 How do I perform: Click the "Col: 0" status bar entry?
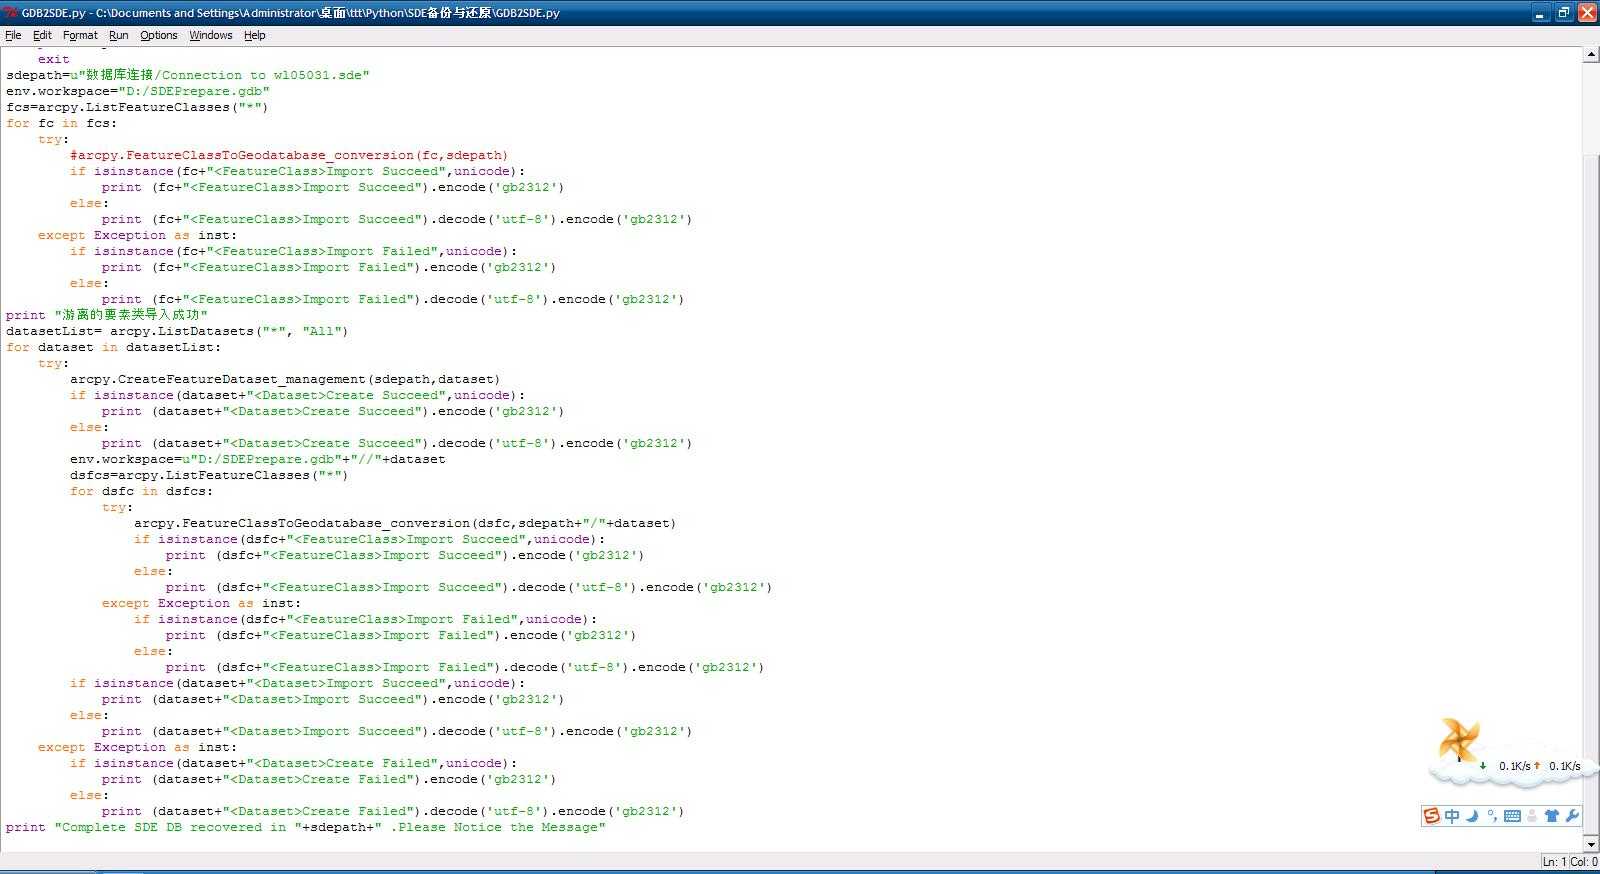coord(1584,862)
